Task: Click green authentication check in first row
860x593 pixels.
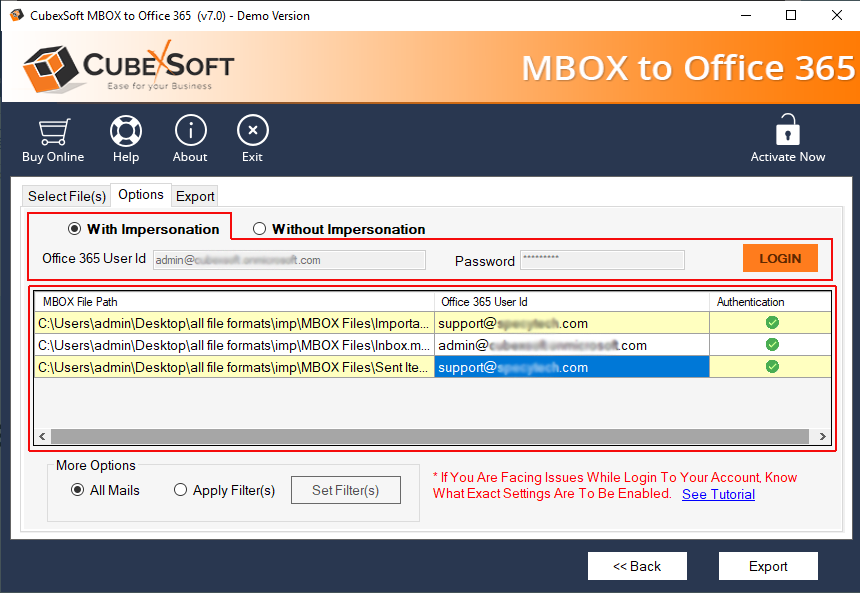Action: (x=772, y=322)
